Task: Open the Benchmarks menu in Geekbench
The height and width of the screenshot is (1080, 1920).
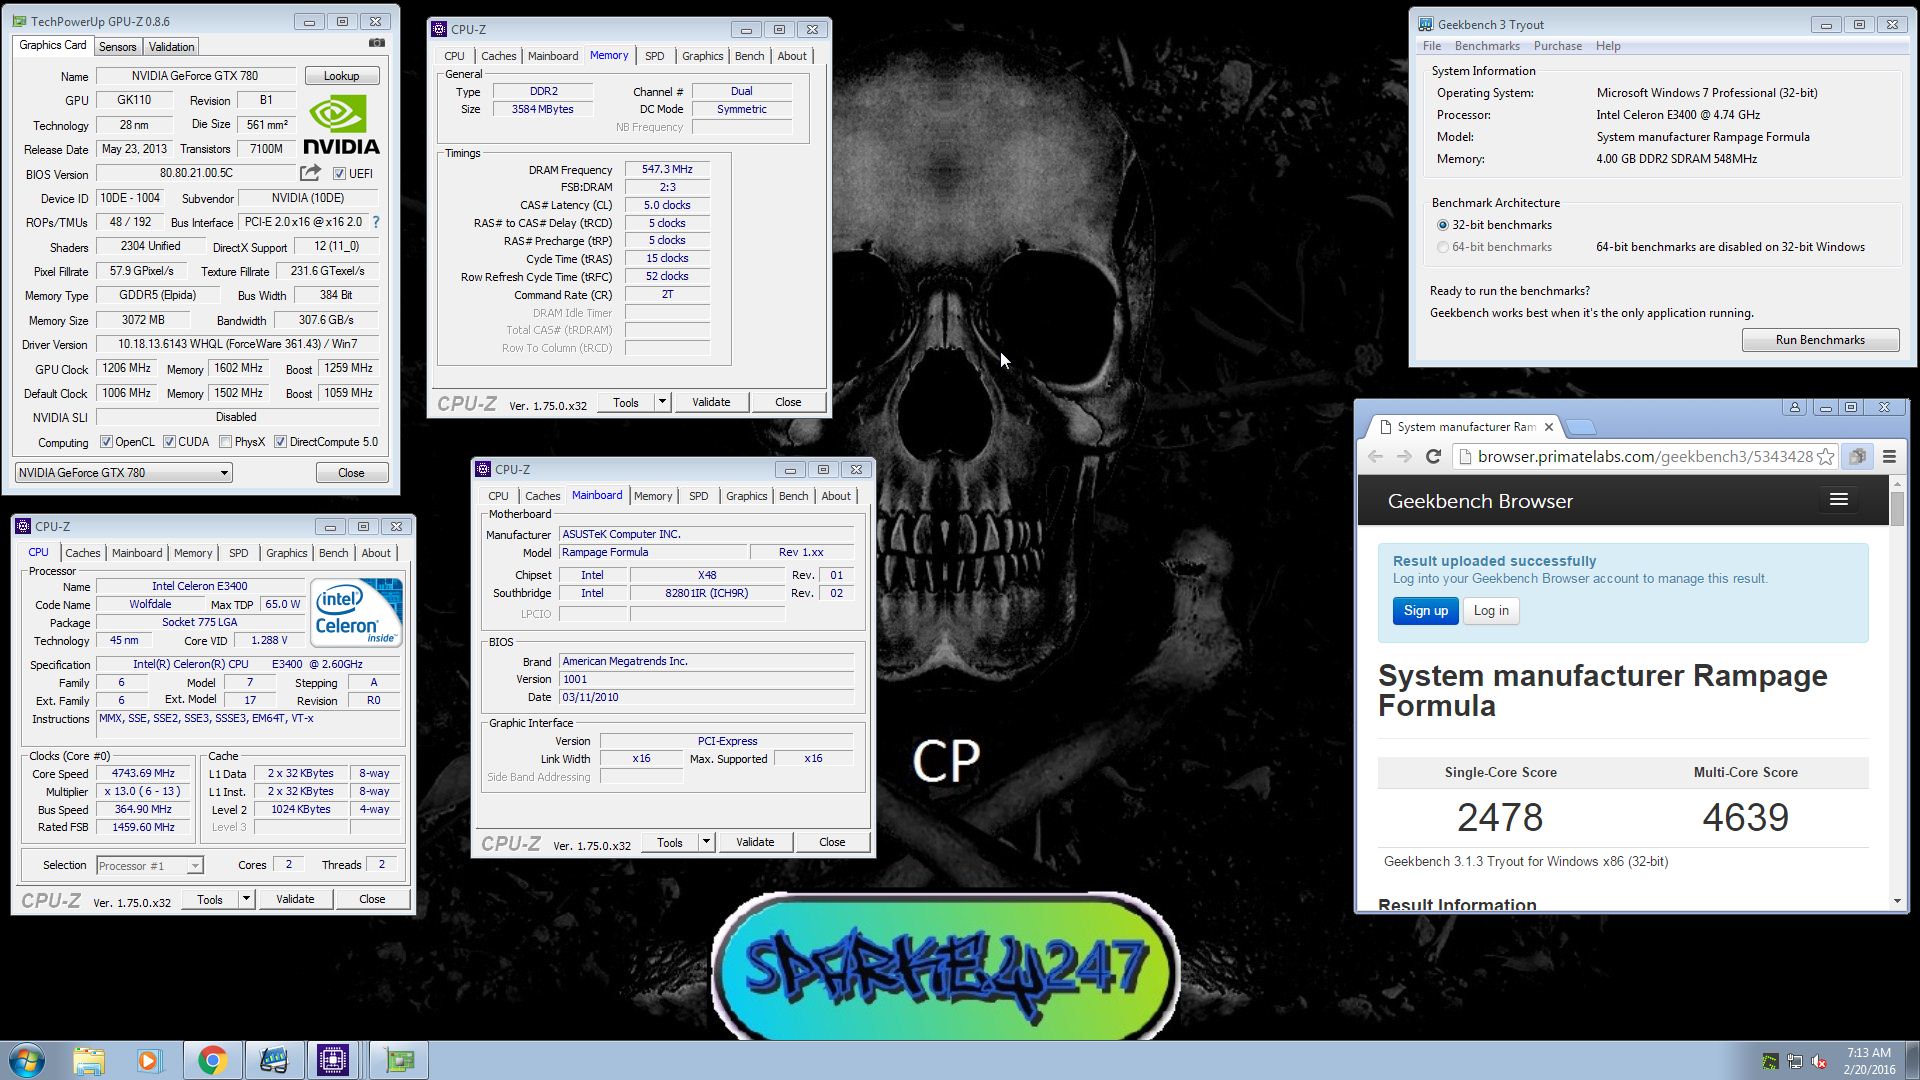Action: click(x=1487, y=46)
